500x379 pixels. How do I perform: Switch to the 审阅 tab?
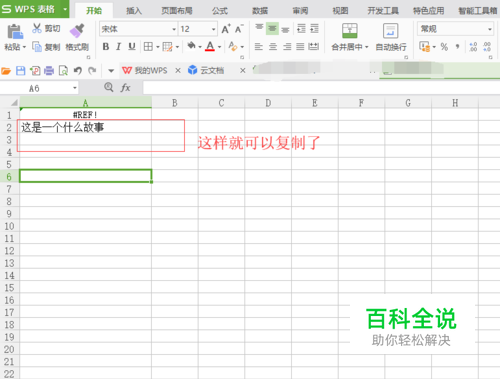pyautogui.click(x=300, y=11)
